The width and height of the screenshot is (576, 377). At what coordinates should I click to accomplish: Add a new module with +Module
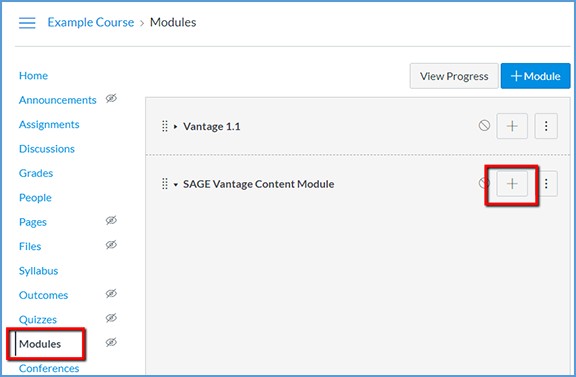point(536,76)
